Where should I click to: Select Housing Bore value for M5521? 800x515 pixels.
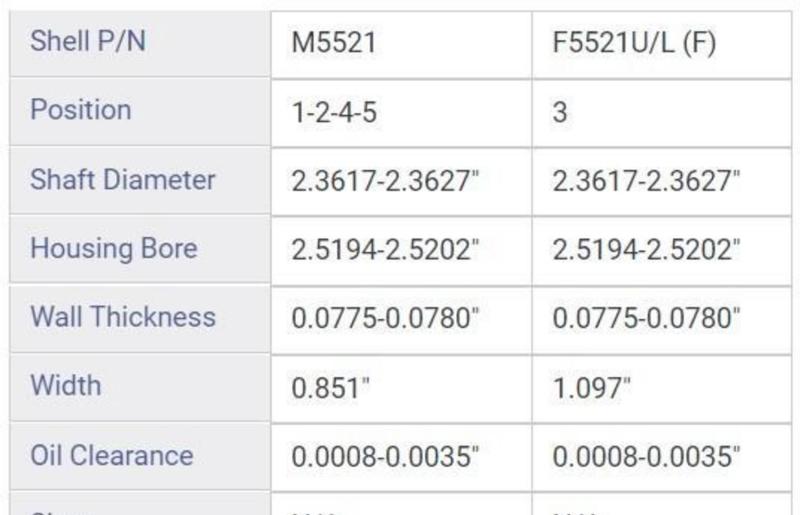(x=385, y=250)
